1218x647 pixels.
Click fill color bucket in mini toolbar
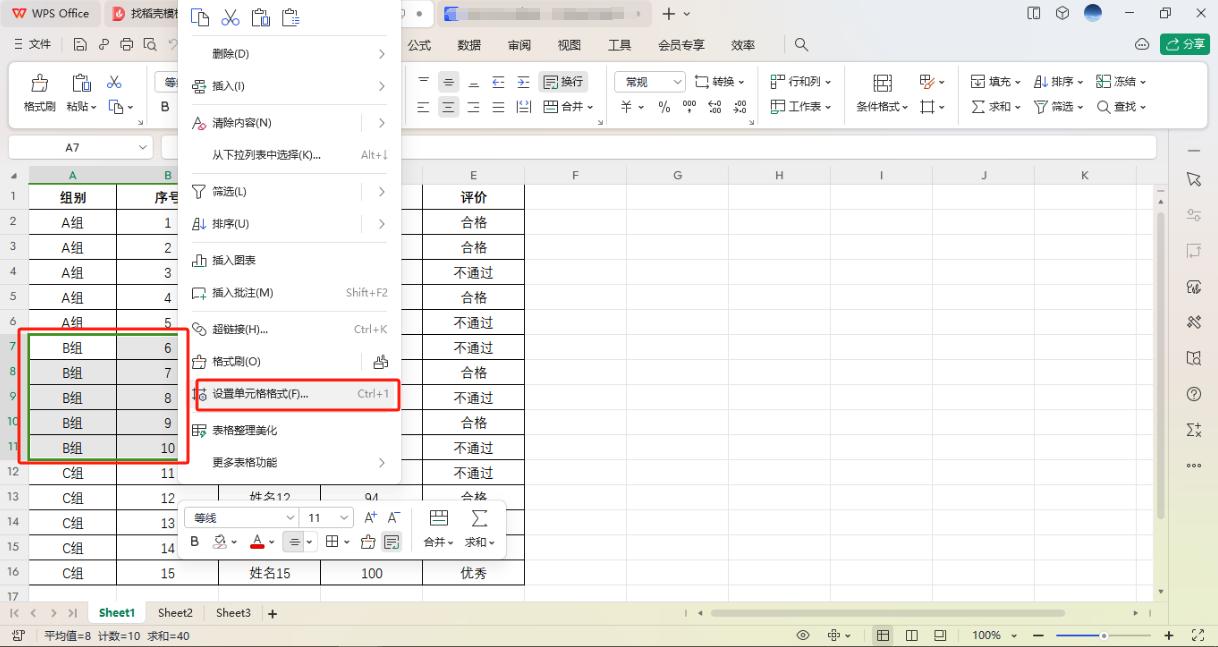(x=220, y=542)
